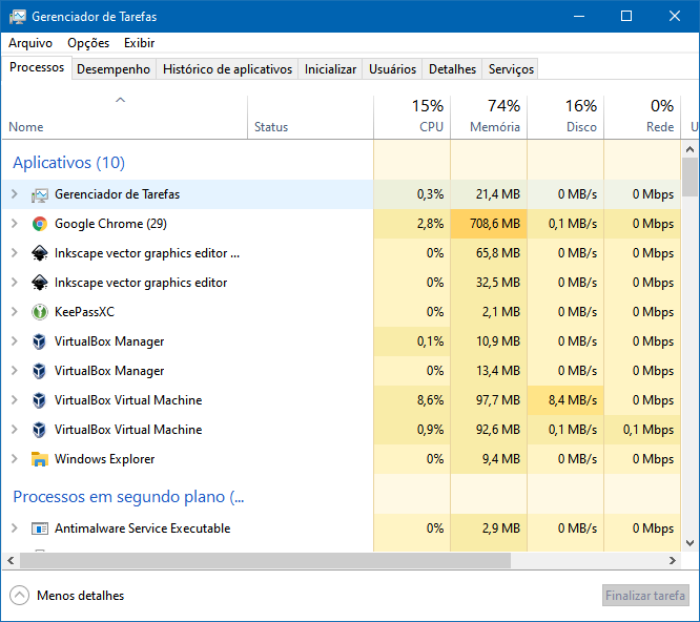Switch to Histórico de aplicativos tab

point(227,69)
